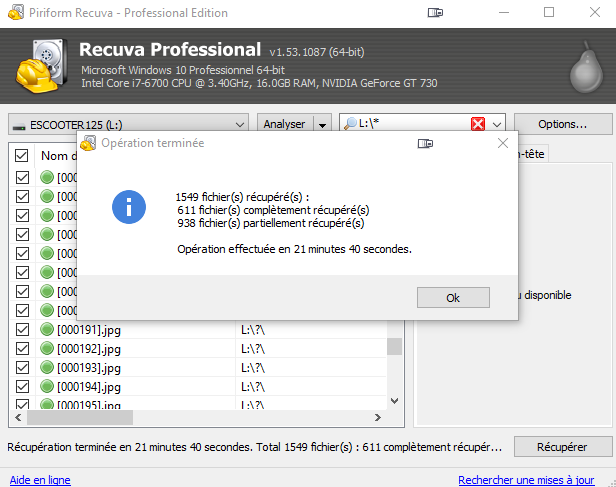Click the Nom column header
616x487 pixels.
(x=57, y=156)
